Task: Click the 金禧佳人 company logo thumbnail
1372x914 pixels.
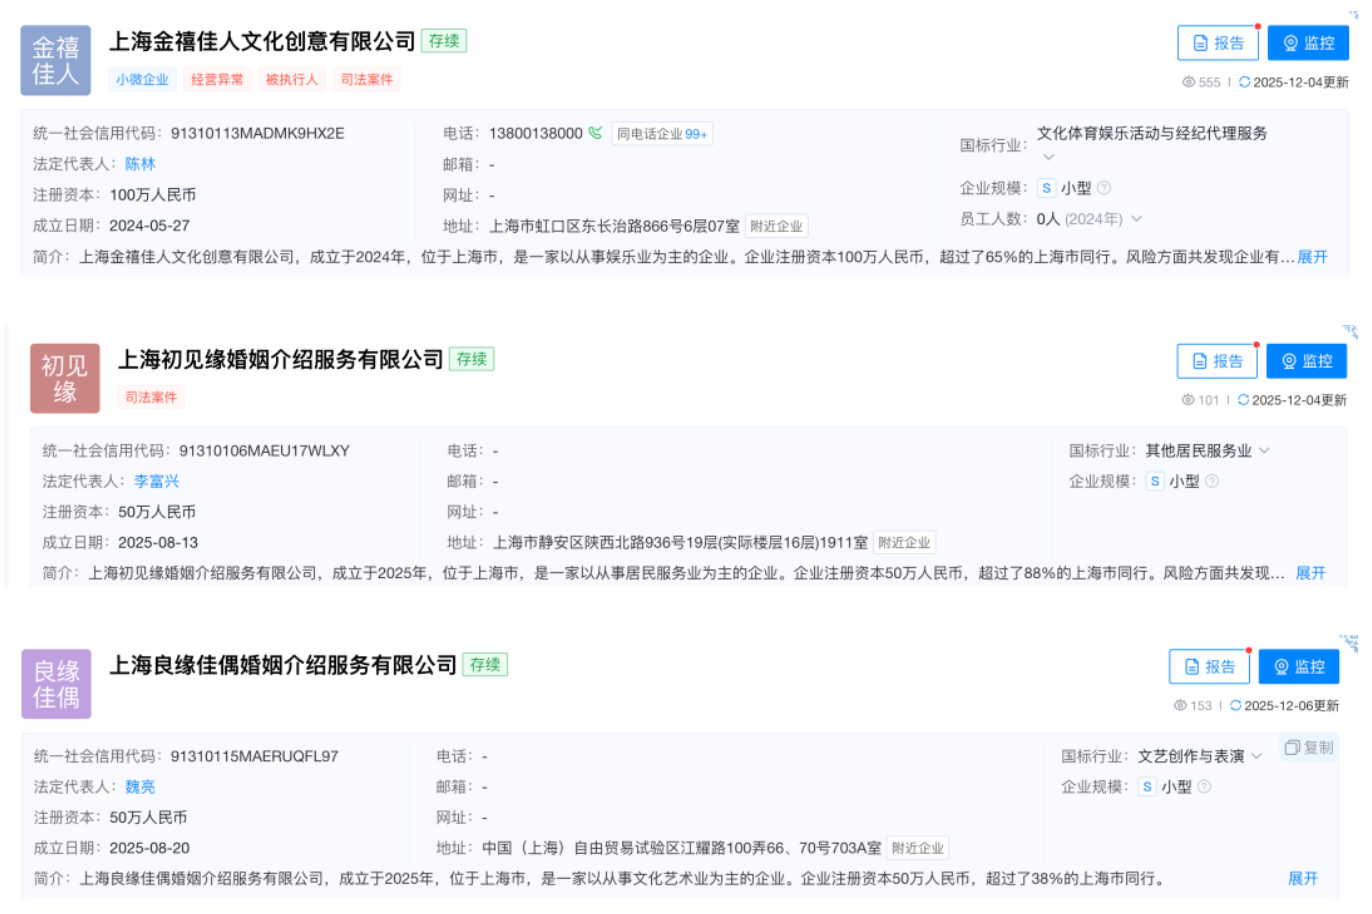Action: pos(56,61)
